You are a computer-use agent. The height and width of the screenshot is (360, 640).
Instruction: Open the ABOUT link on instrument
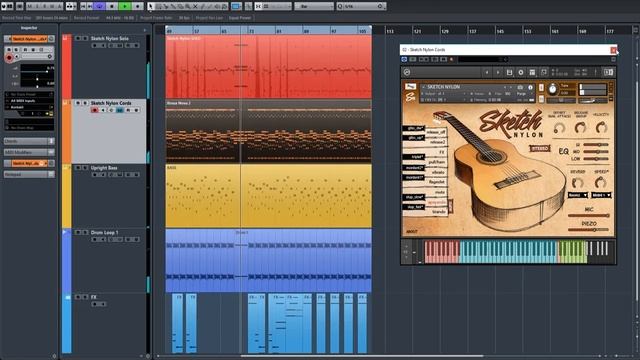click(x=412, y=232)
